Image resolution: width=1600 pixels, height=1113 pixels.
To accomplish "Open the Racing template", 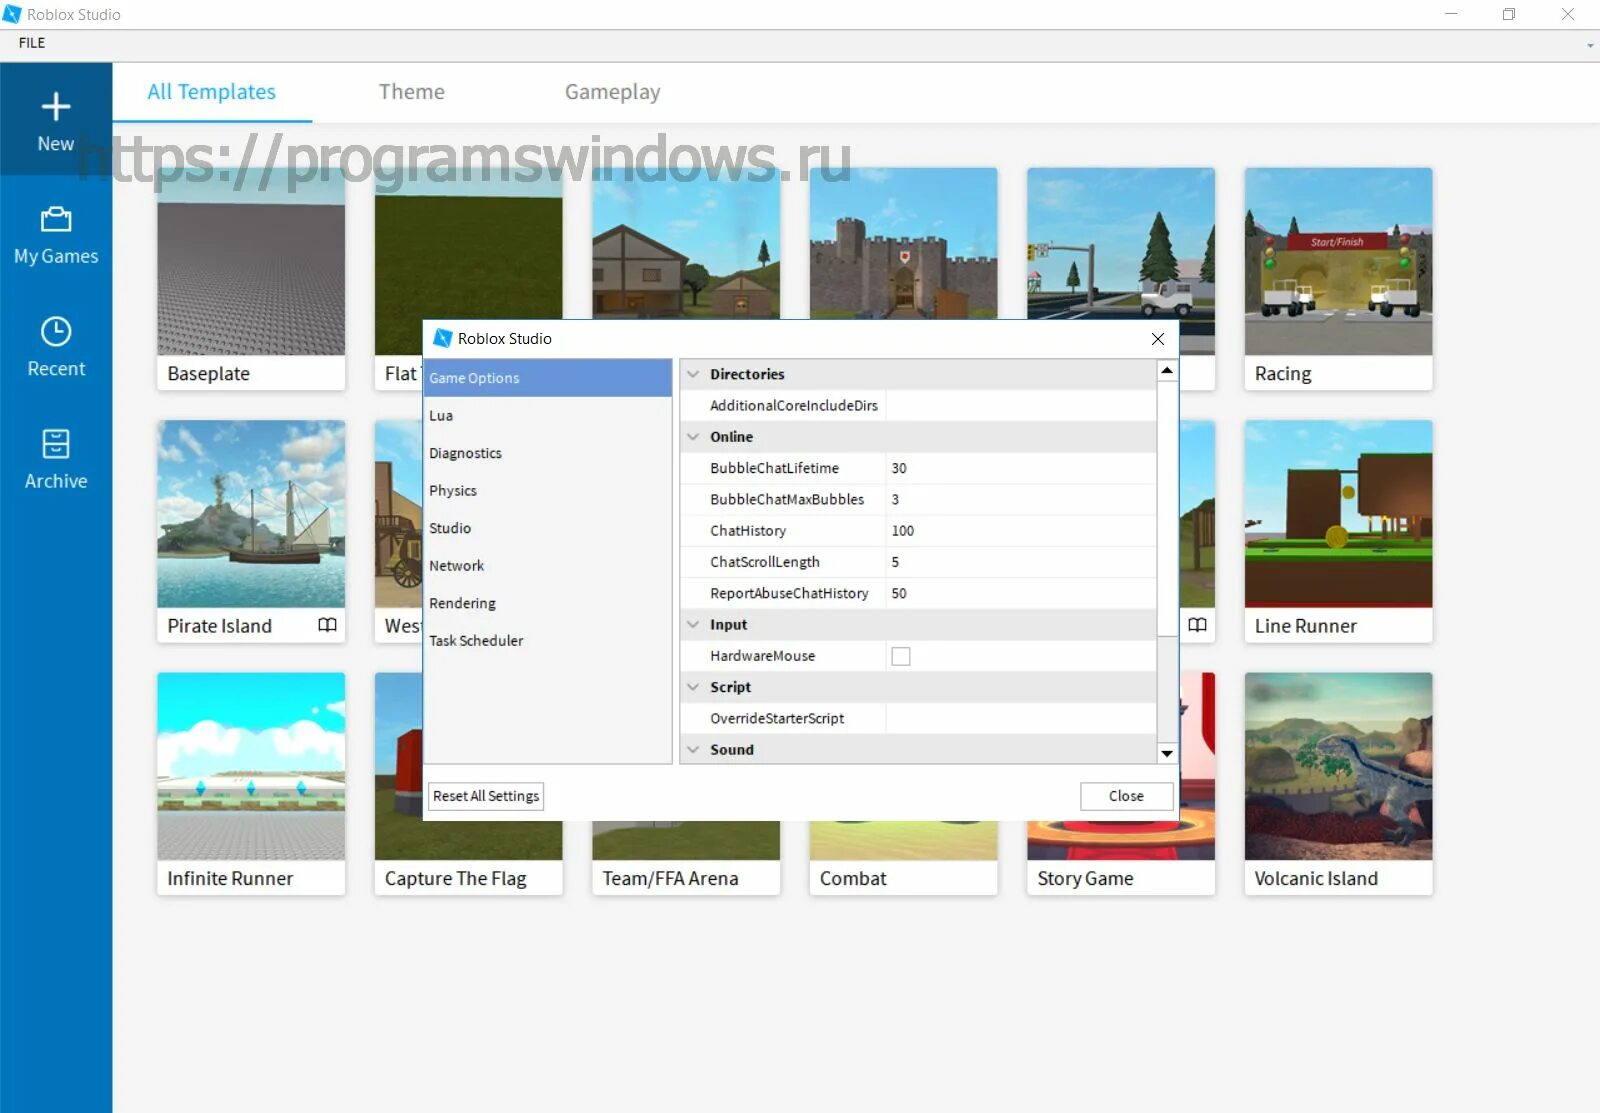I will tap(1338, 279).
